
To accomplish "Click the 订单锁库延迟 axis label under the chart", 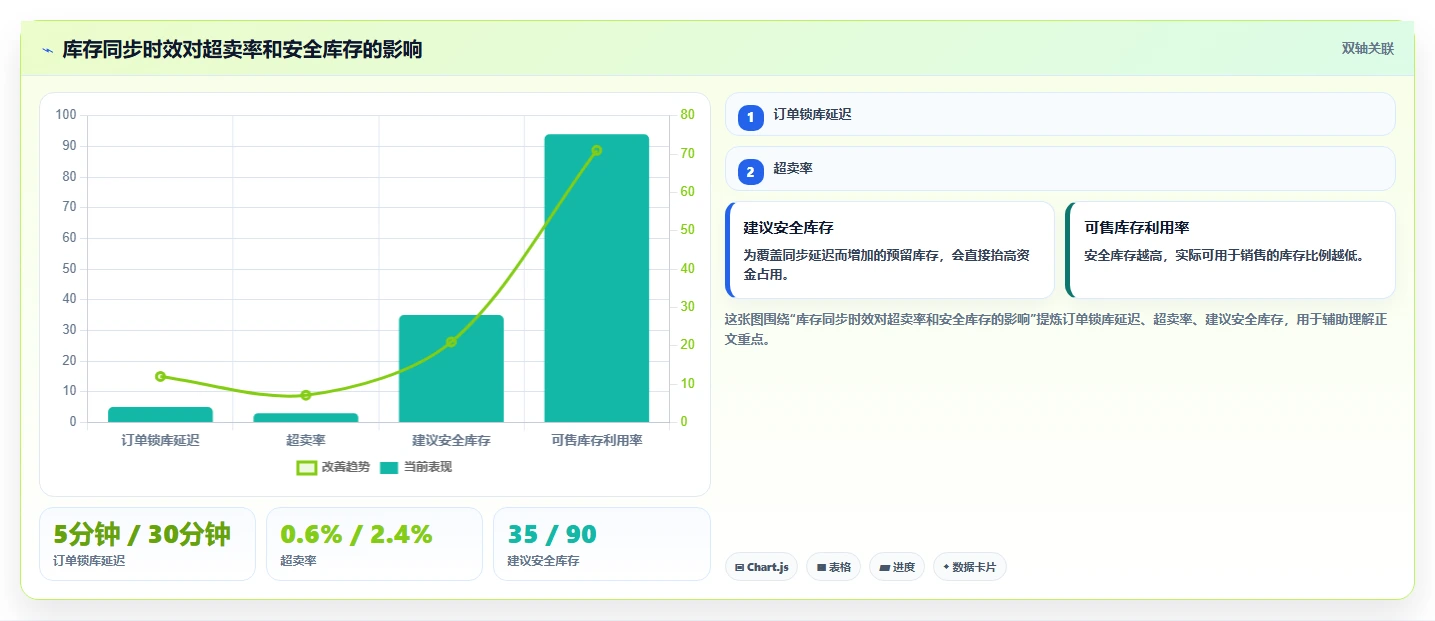I will click(x=160, y=440).
